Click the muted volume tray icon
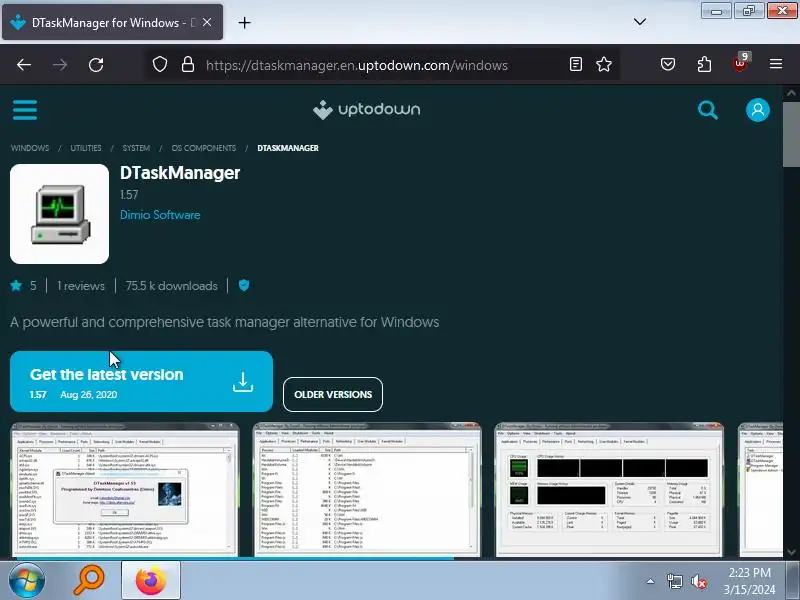The height and width of the screenshot is (600, 800). pyautogui.click(x=698, y=581)
